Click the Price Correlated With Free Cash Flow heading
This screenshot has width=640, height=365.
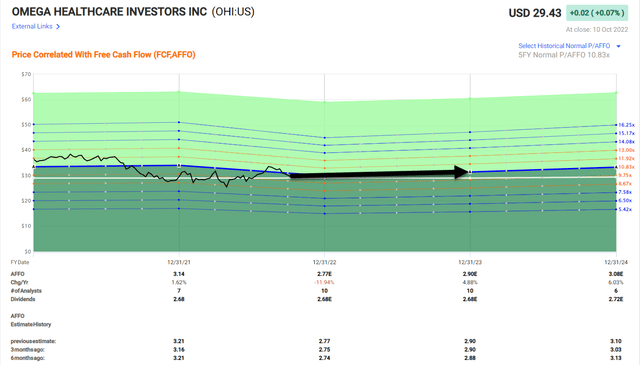pos(103,55)
